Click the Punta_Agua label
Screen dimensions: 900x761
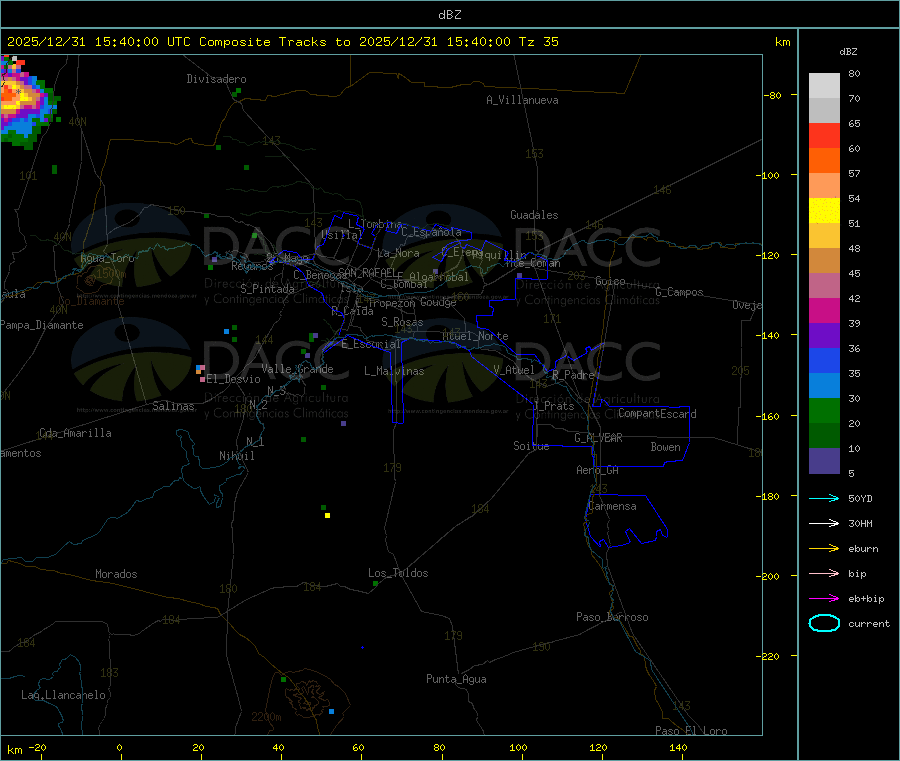(456, 679)
